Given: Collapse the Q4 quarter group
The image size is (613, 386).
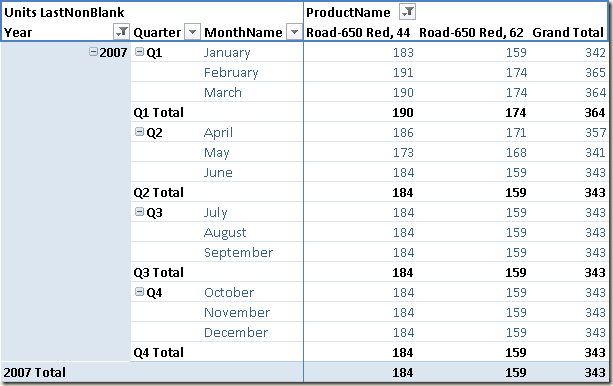Looking at the screenshot, I should (139, 291).
